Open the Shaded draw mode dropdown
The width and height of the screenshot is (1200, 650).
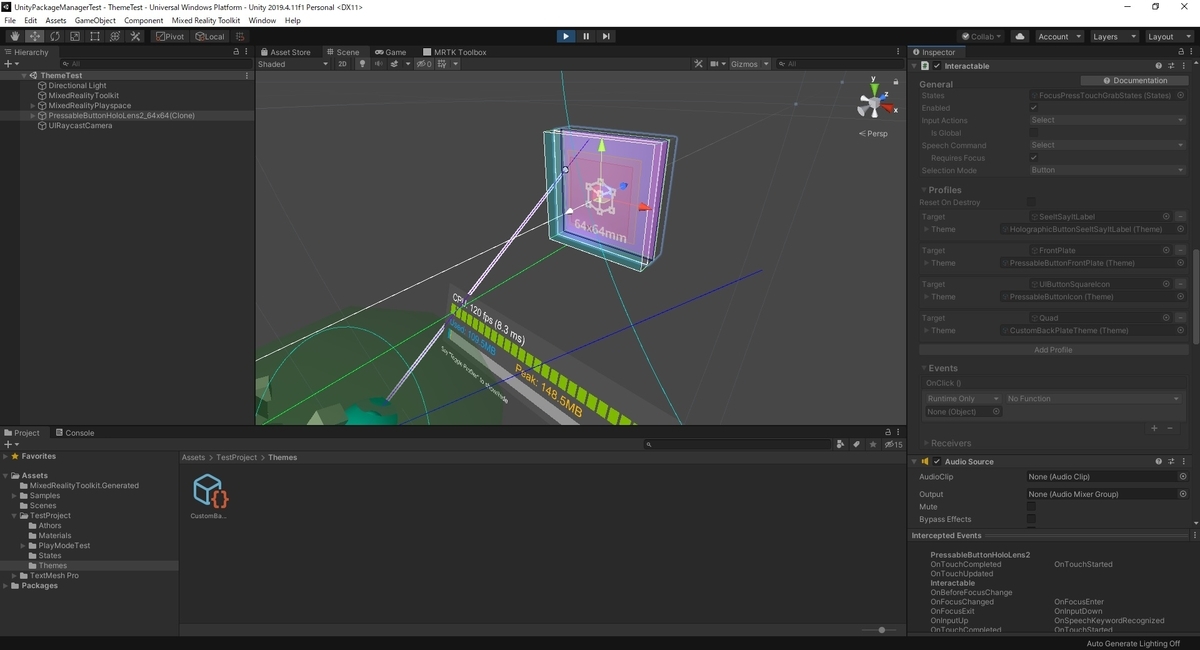[x=293, y=64]
